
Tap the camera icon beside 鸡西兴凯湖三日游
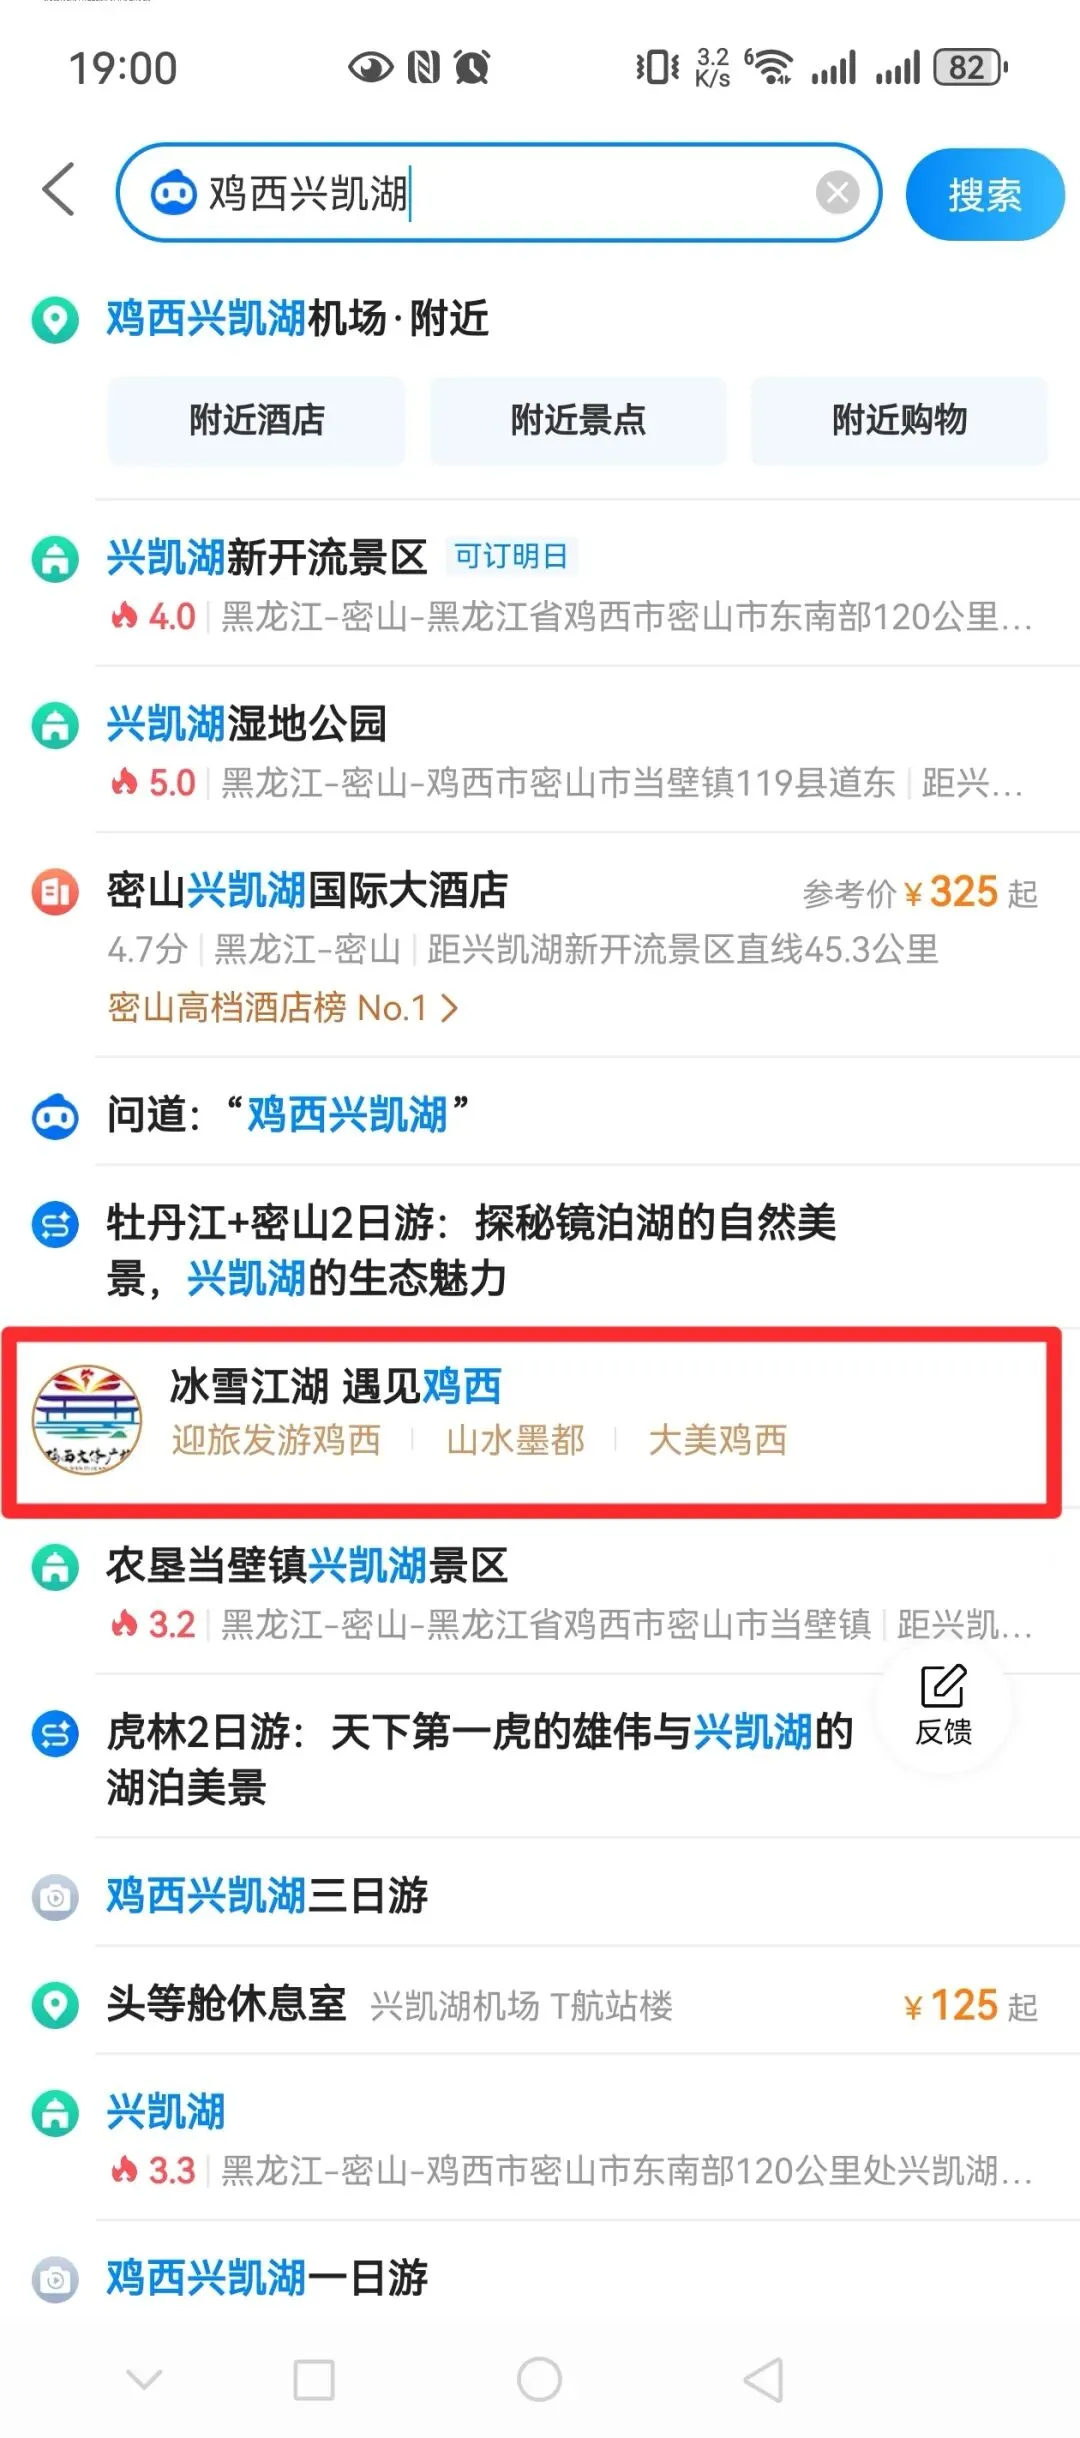click(x=55, y=1897)
